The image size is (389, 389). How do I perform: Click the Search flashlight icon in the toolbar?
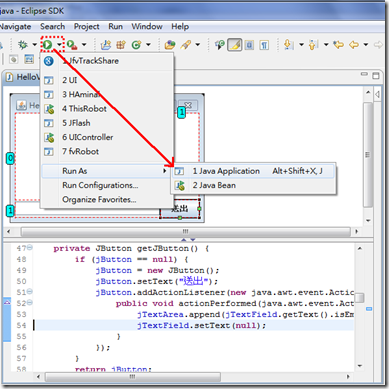[185, 44]
